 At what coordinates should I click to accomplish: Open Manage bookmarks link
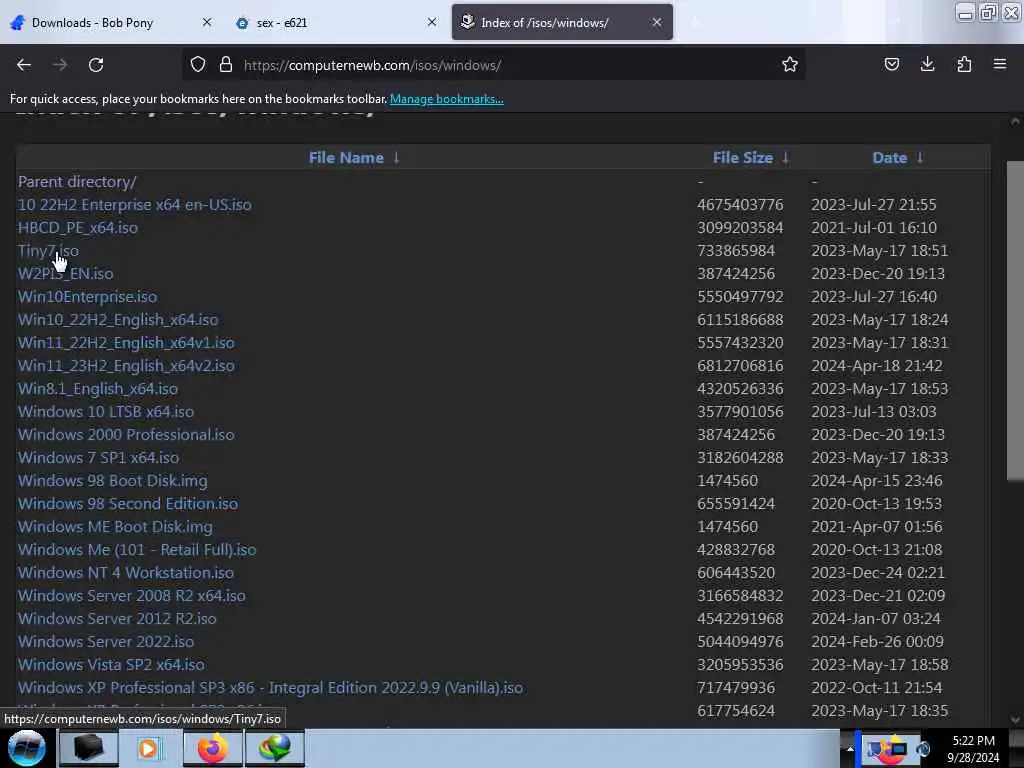pos(447,99)
